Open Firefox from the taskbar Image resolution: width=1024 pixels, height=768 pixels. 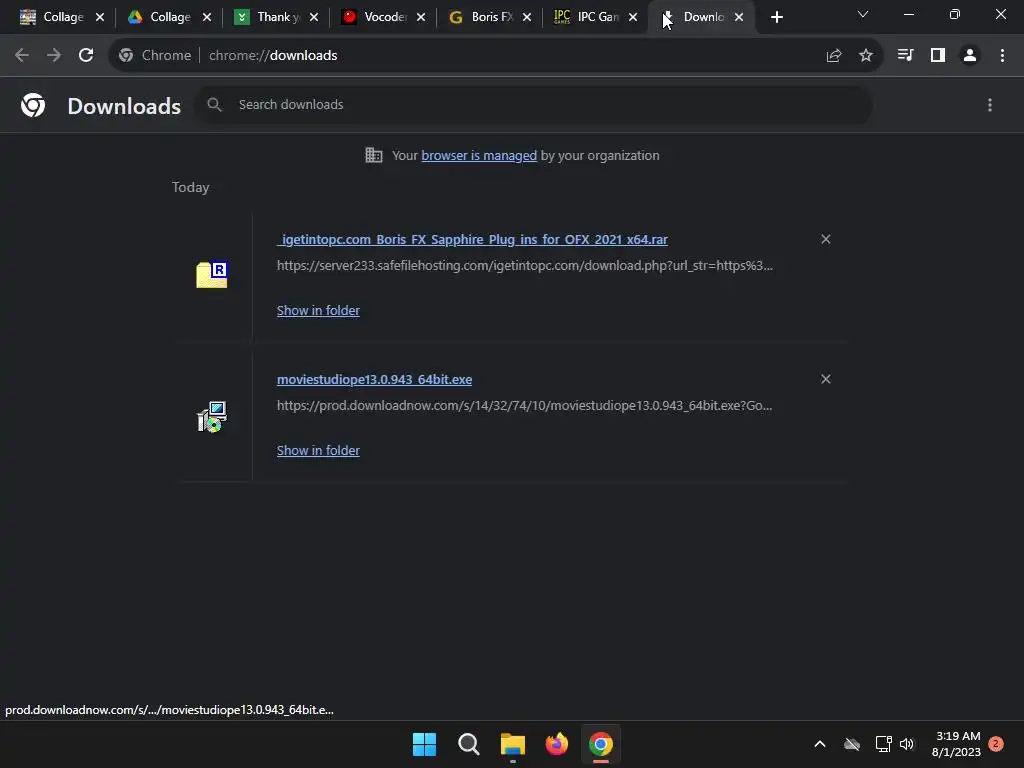pos(556,744)
